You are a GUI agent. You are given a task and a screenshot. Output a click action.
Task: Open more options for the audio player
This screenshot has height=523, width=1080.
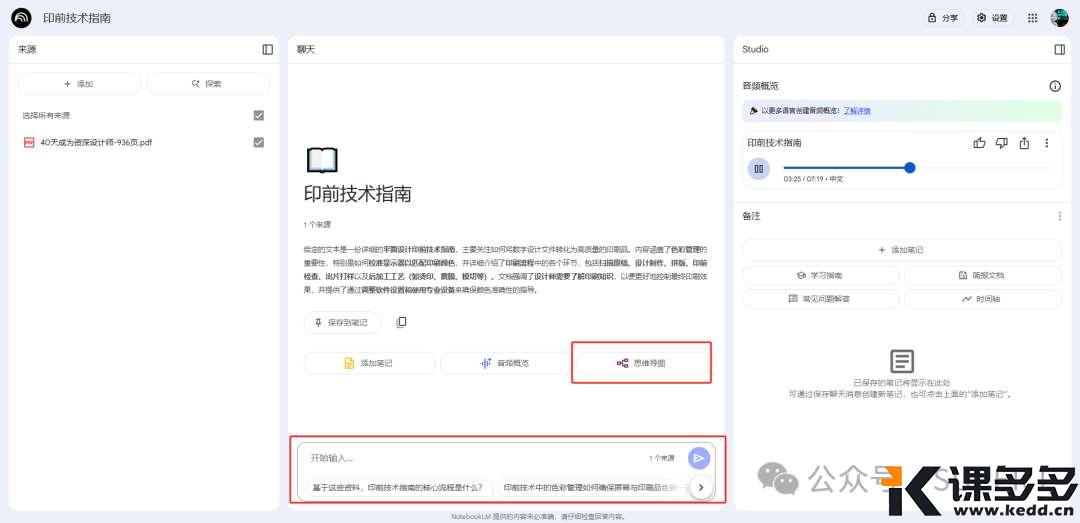[1047, 143]
